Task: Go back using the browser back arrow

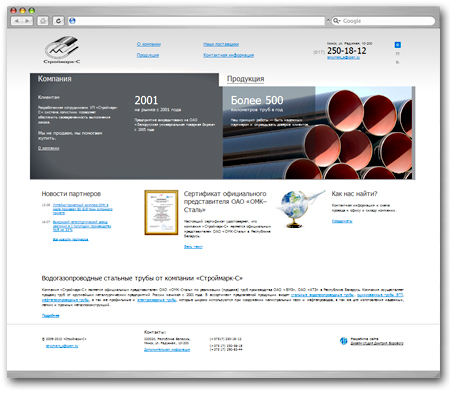Action: pyautogui.click(x=17, y=21)
